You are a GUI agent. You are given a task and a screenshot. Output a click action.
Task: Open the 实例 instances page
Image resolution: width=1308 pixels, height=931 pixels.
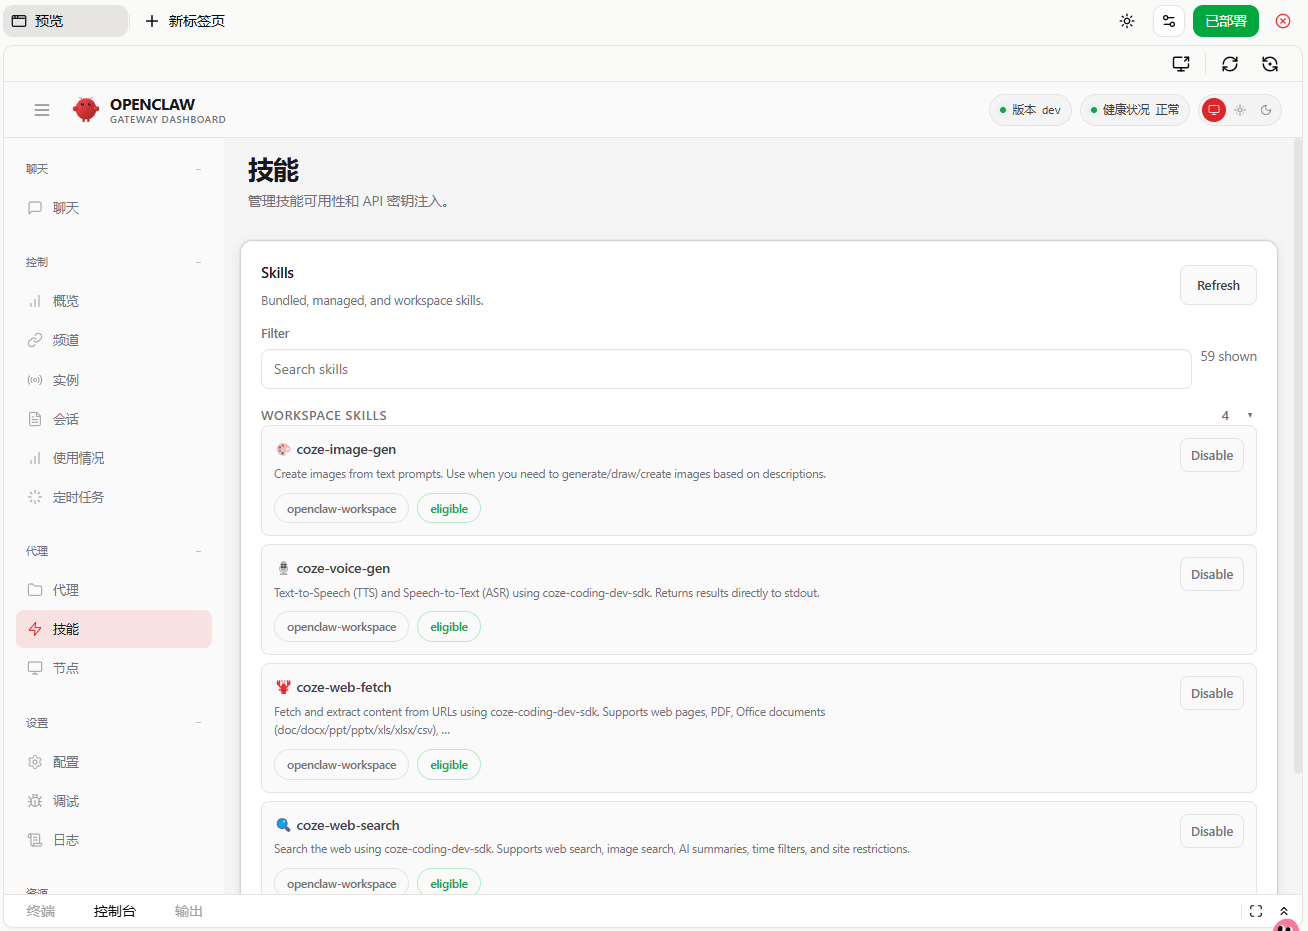[114, 380]
